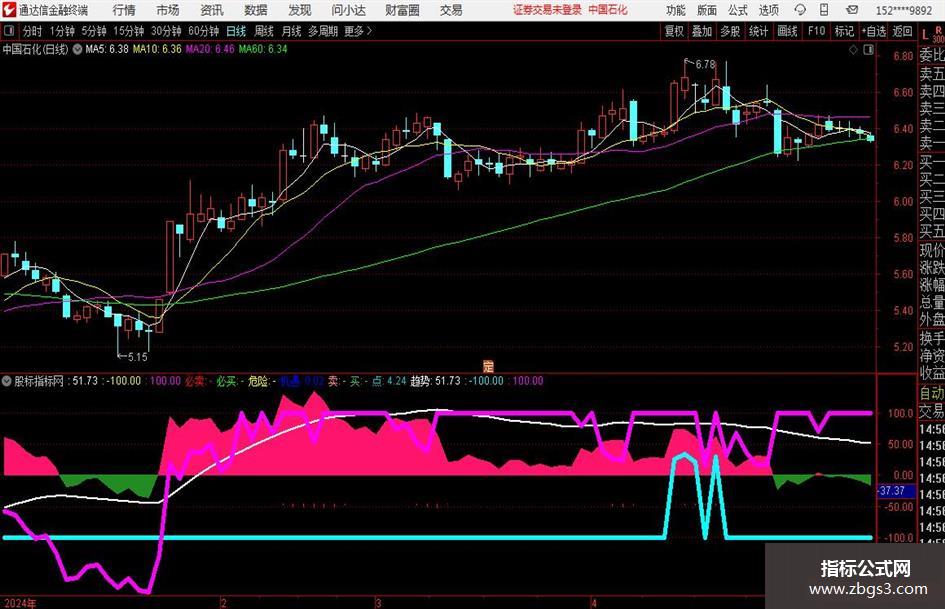Click the 通达信 red logo icon
The image size is (945, 609).
8,10
